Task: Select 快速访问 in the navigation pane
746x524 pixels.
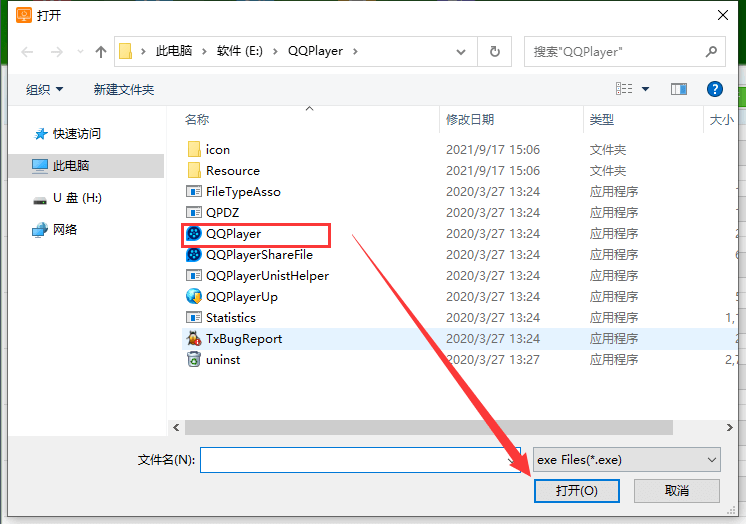Action: coord(77,134)
